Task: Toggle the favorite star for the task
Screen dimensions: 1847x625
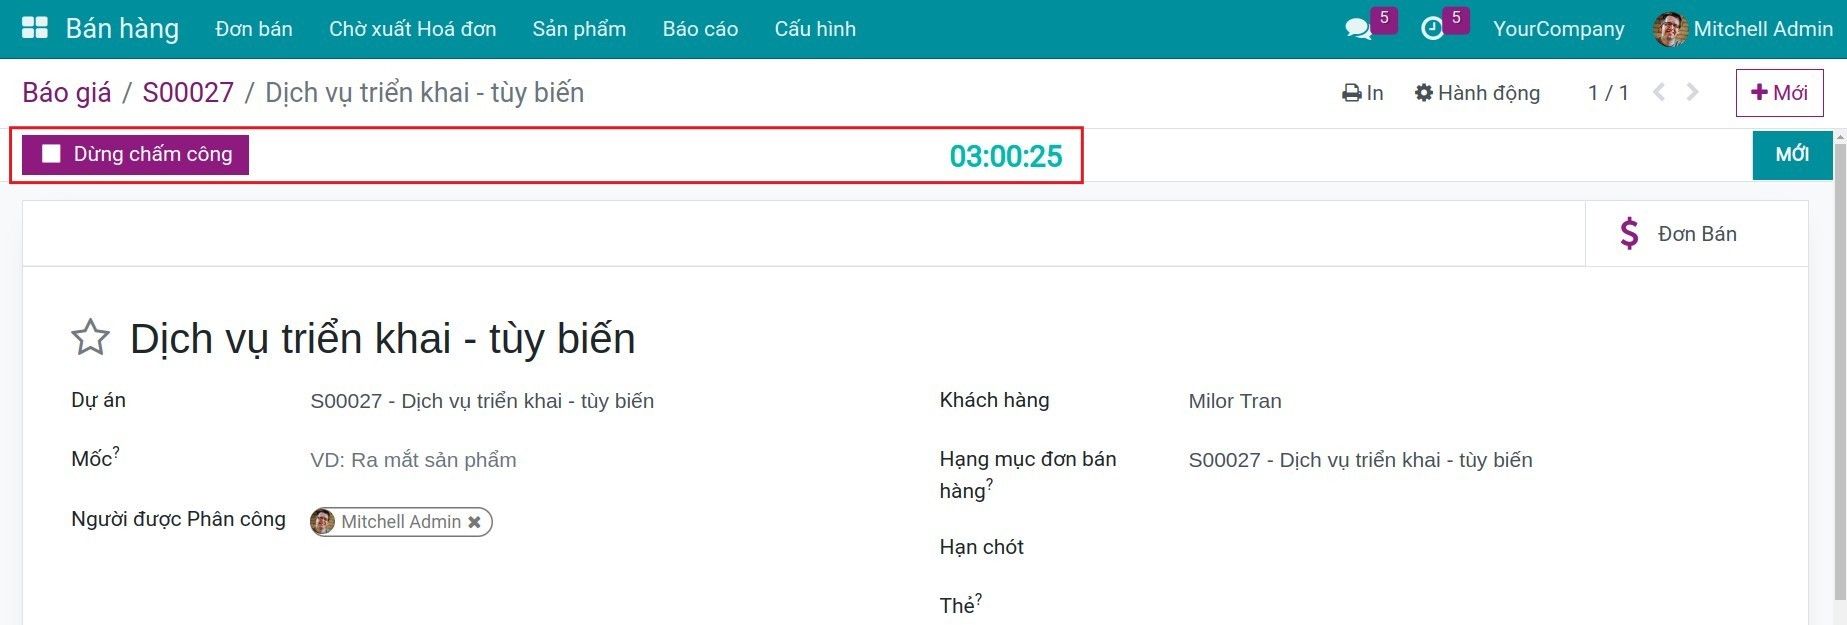Action: 90,338
